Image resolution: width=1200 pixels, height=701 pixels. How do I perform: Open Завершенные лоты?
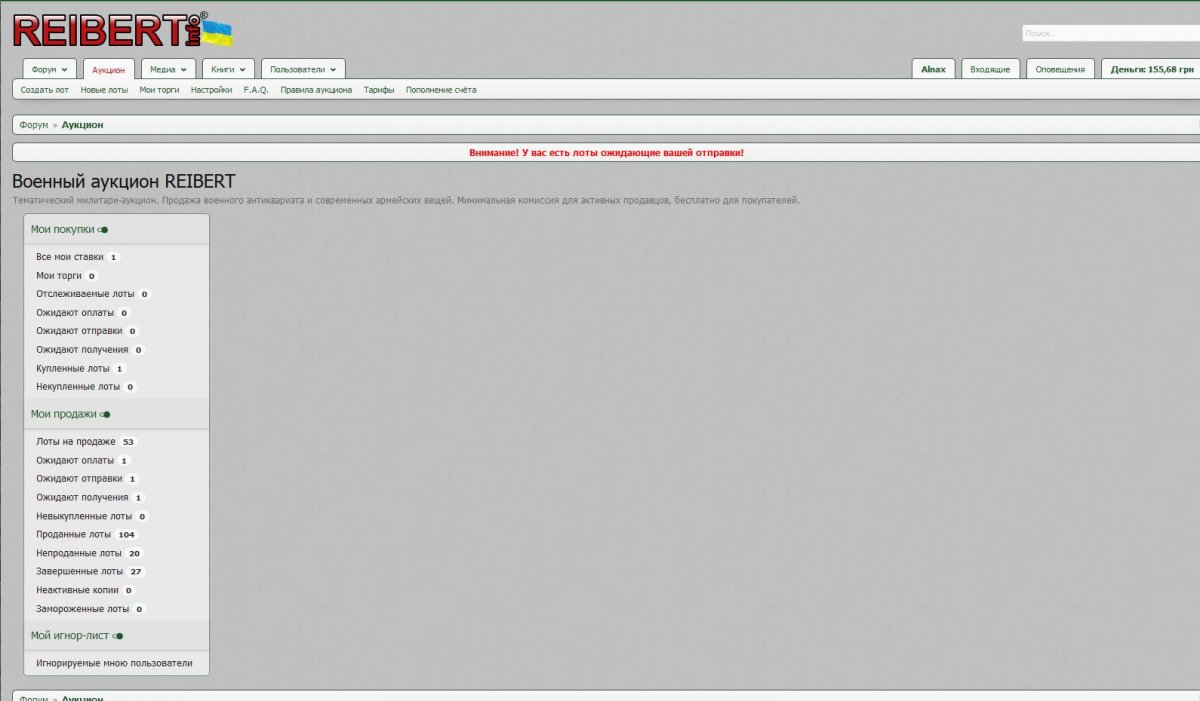80,571
